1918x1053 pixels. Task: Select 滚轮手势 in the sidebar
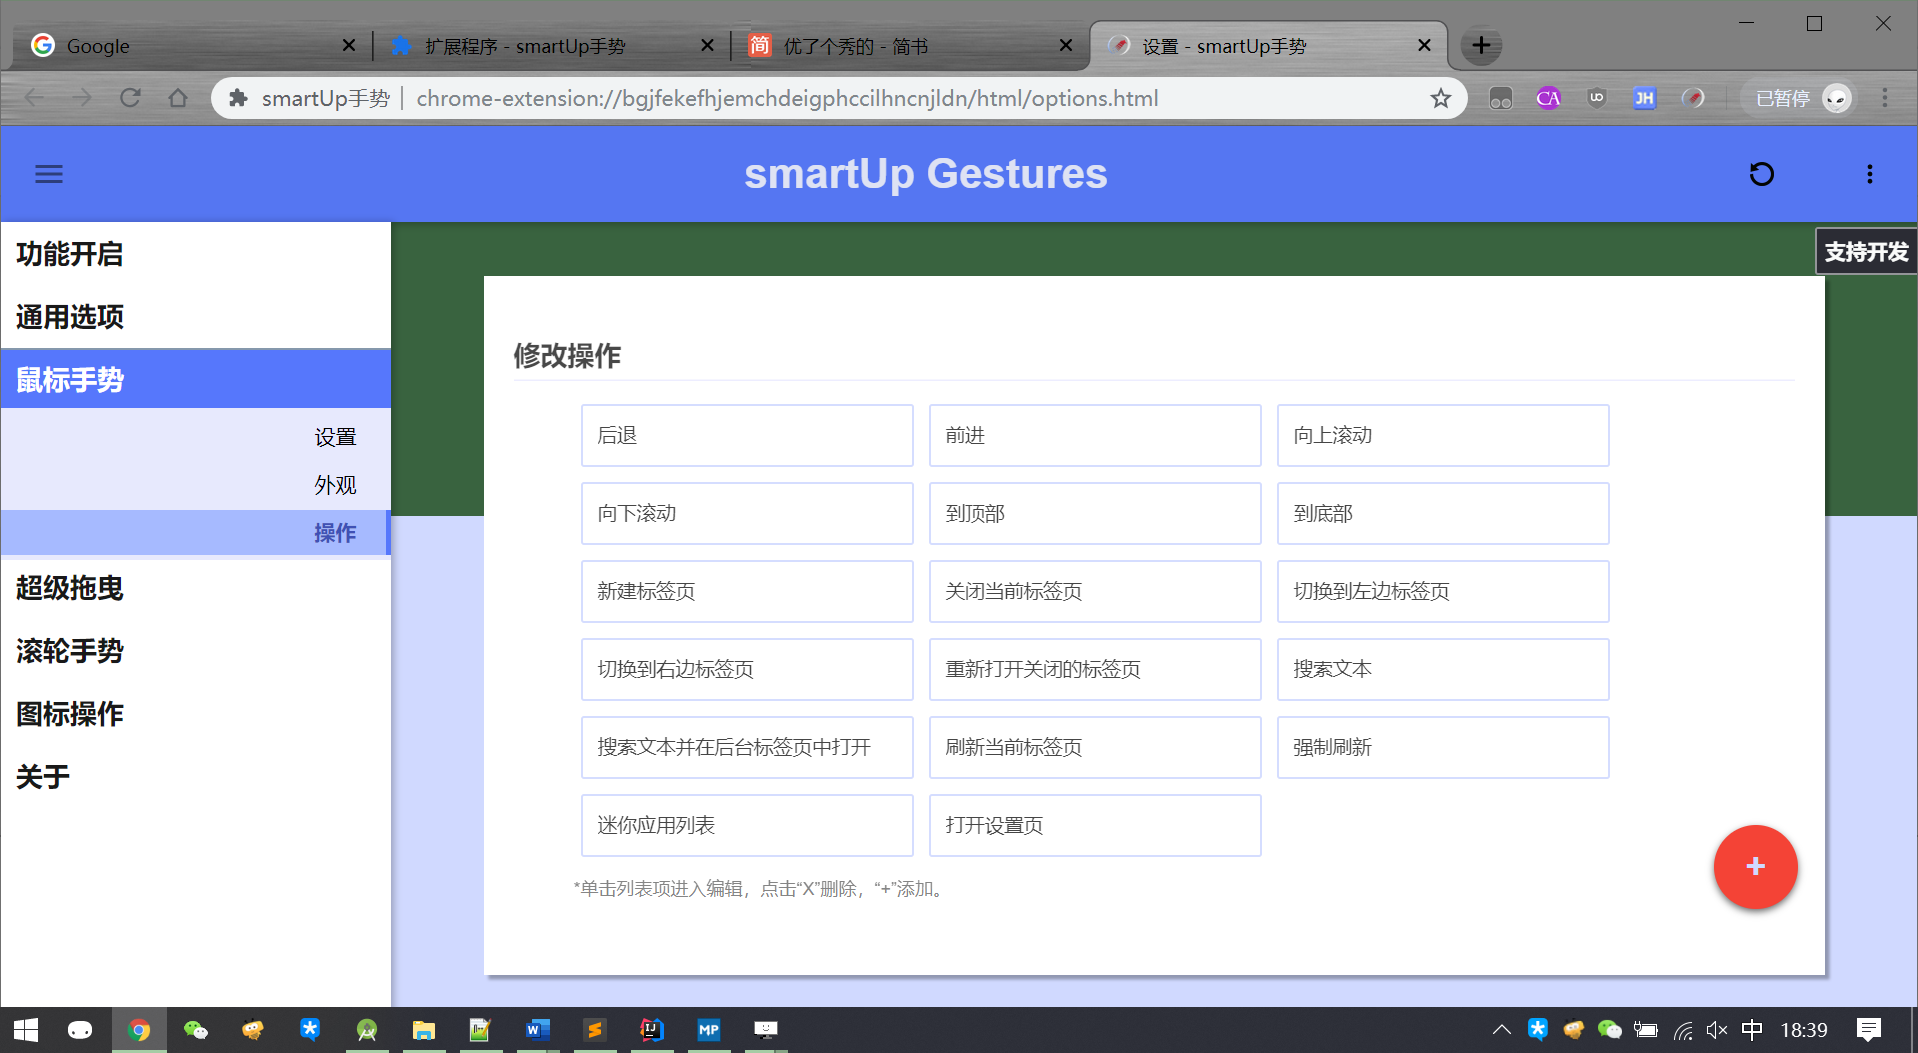pyautogui.click(x=68, y=651)
